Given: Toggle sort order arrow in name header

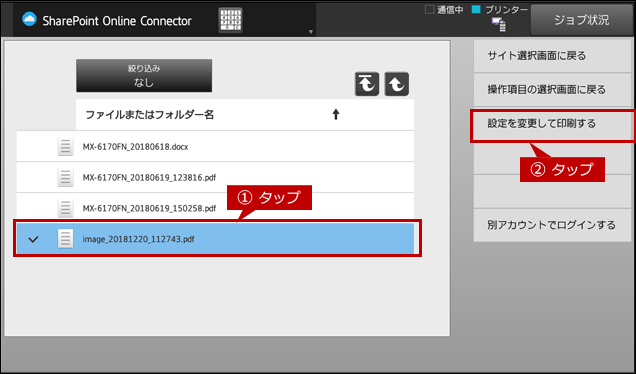Looking at the screenshot, I should pyautogui.click(x=335, y=114).
